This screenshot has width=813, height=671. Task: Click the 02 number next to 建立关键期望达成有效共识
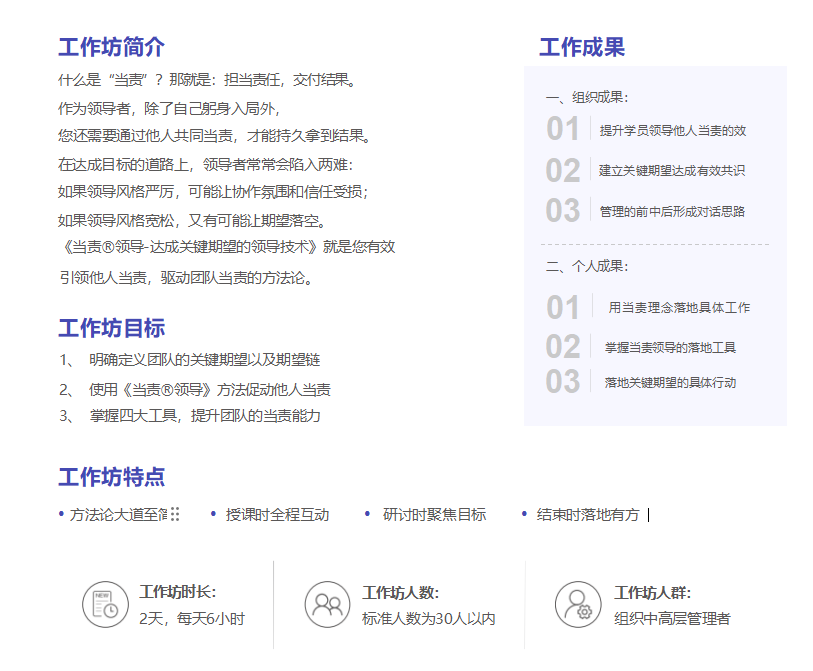563,170
